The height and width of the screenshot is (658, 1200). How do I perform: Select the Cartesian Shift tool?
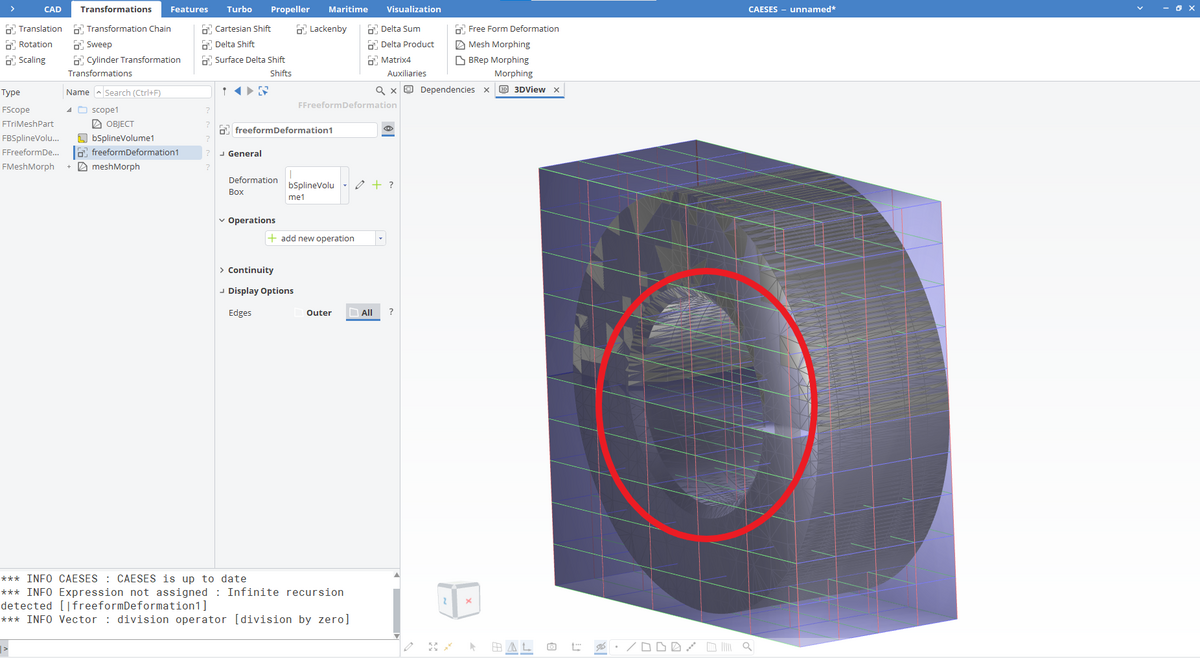pyautogui.click(x=240, y=28)
